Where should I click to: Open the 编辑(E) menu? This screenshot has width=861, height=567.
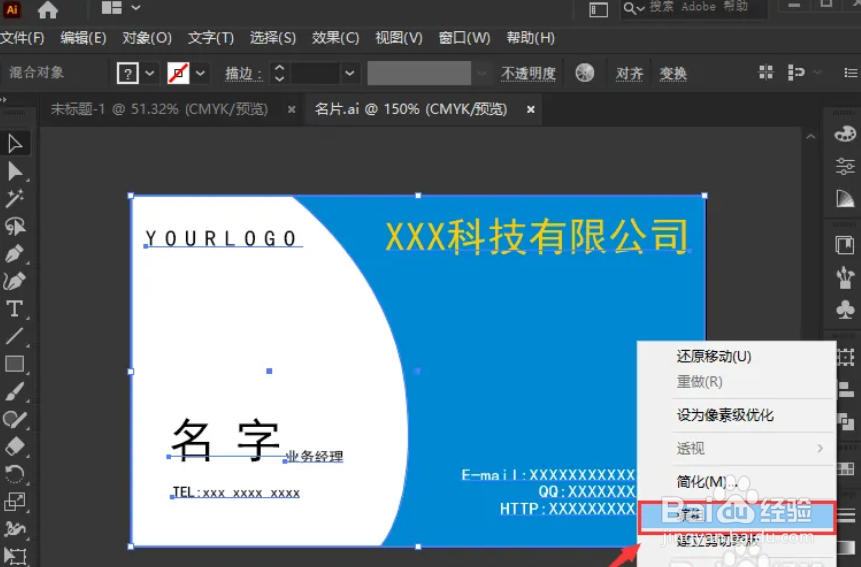pyautogui.click(x=83, y=38)
